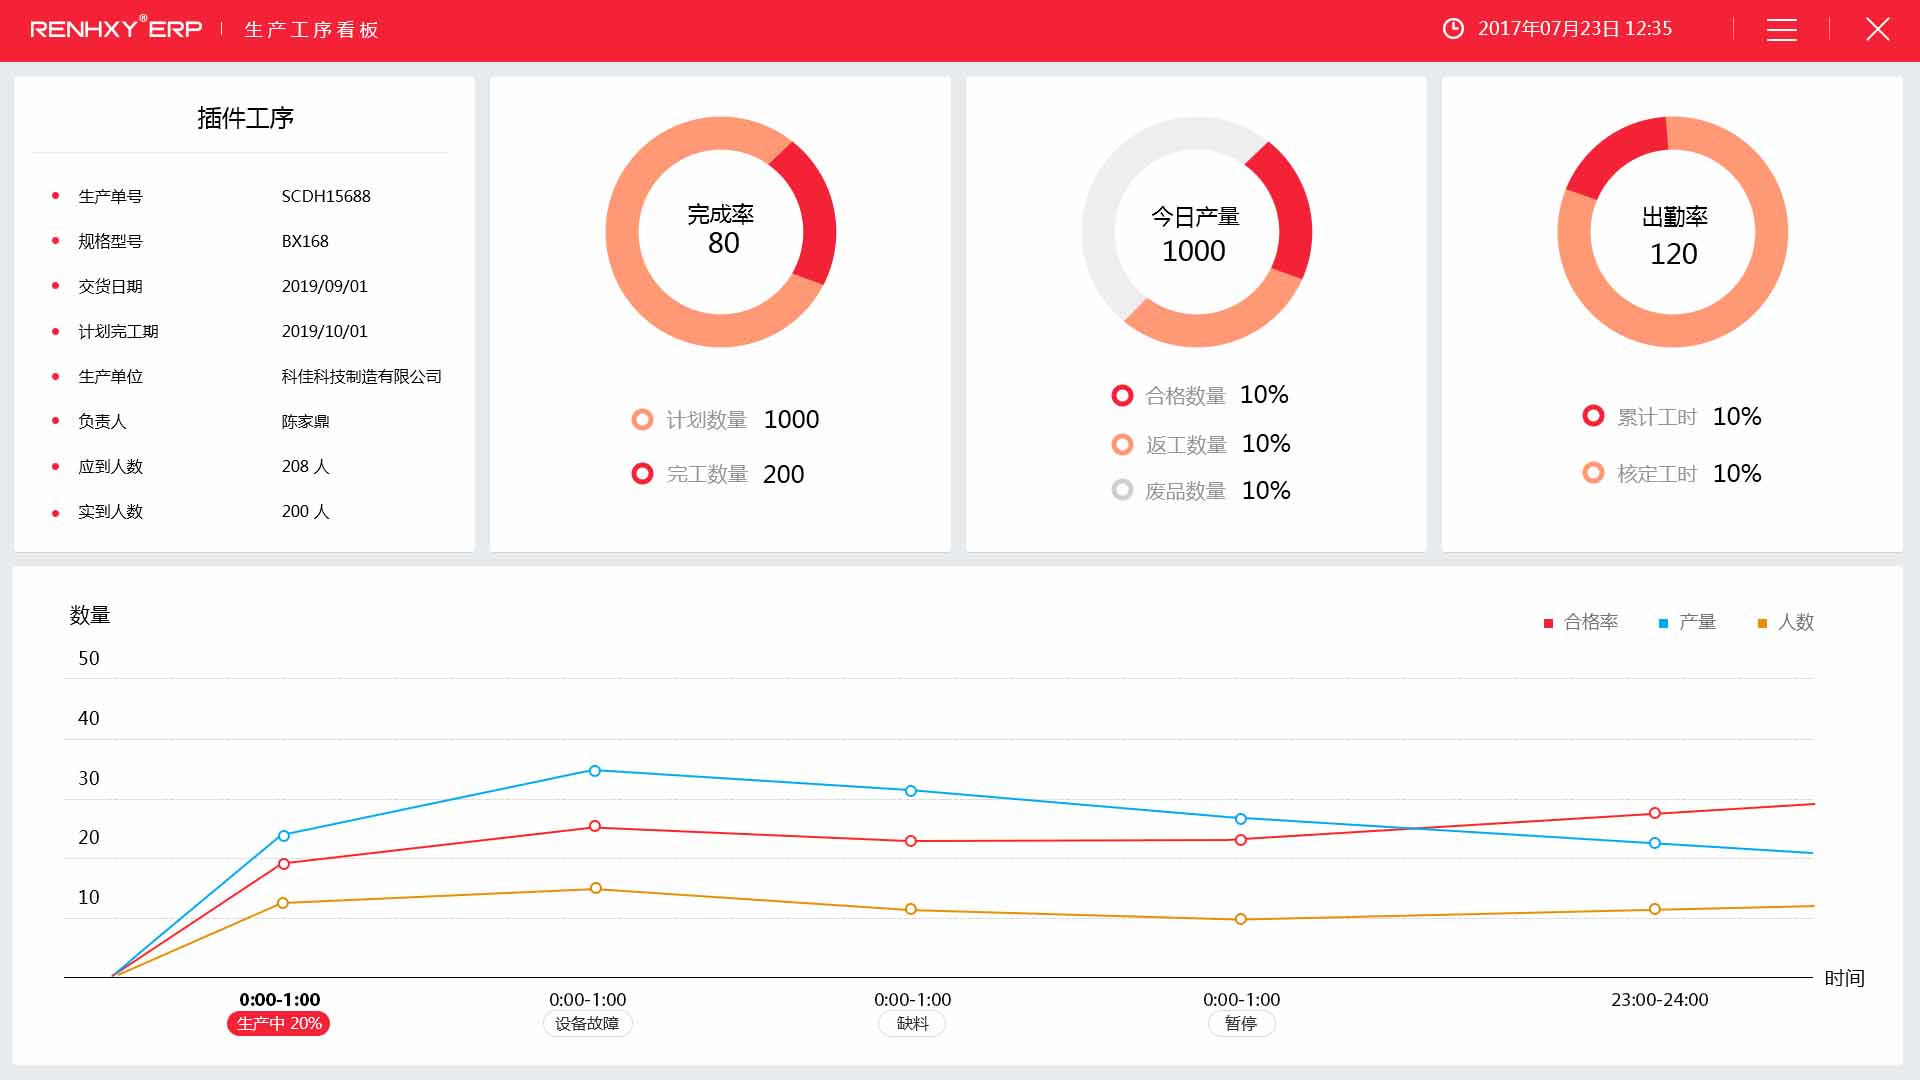Click red 合格率 point above 23:00-24:00

1655,813
